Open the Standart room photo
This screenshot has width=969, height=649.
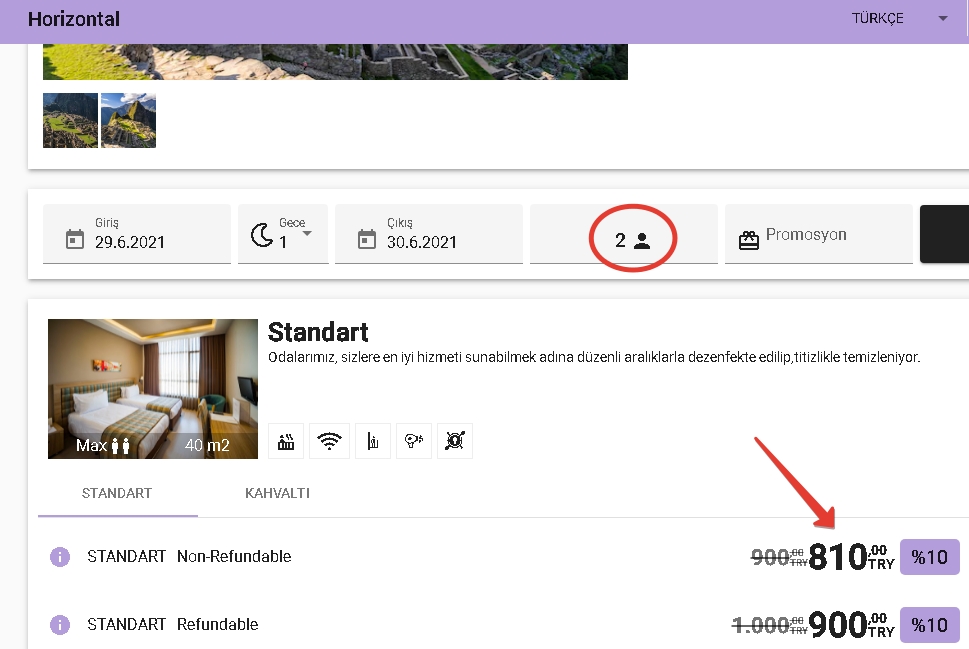tap(153, 389)
